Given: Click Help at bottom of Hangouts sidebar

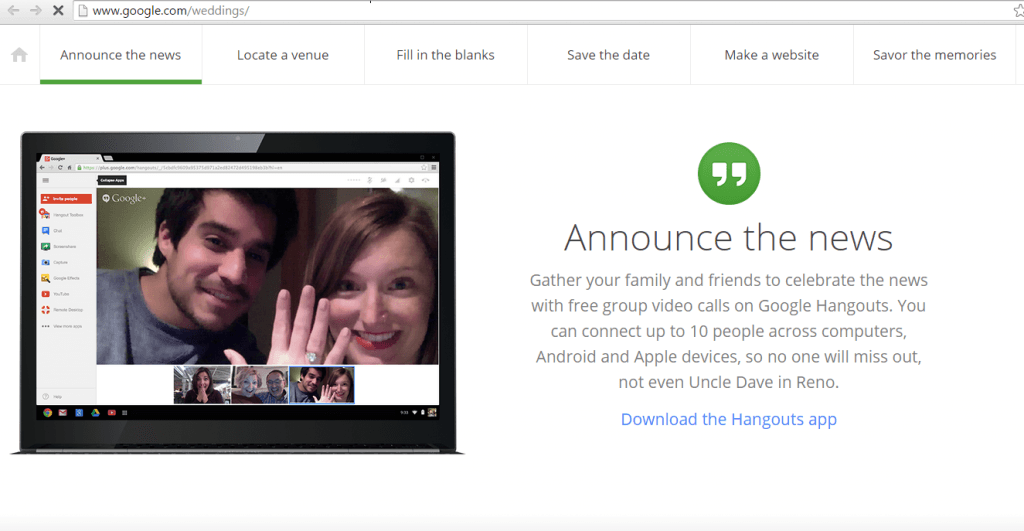Looking at the screenshot, I should pos(52,396).
